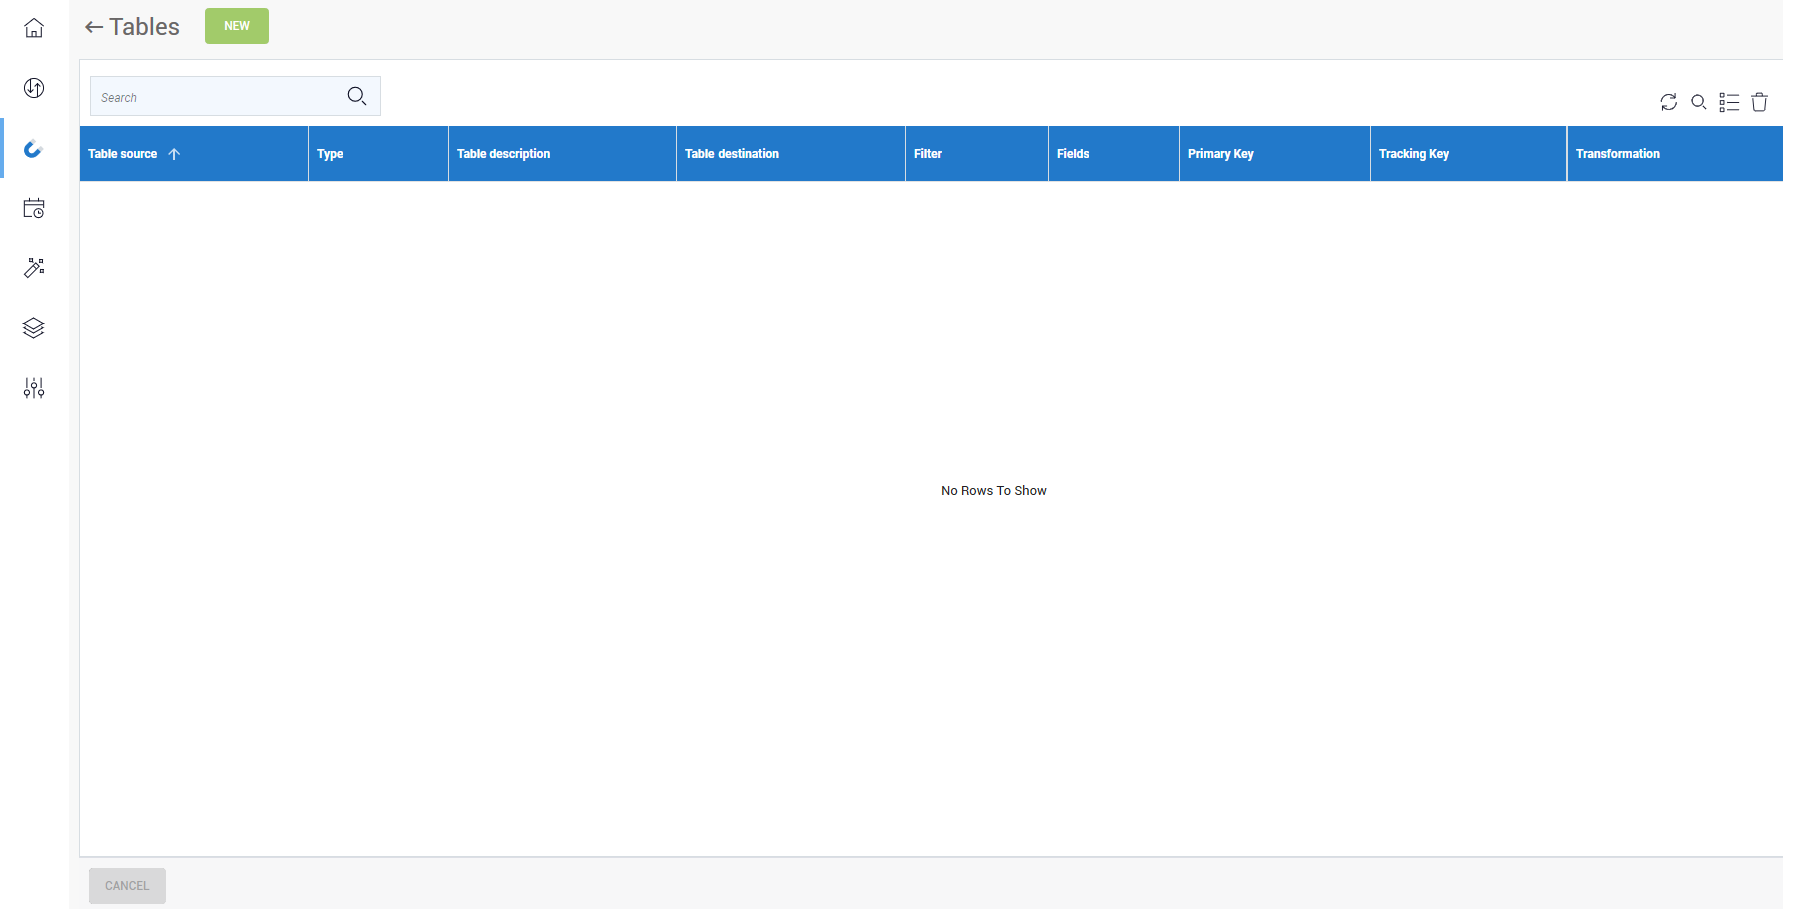This screenshot has width=1795, height=909.
Task: Click the magnifier inside the search box
Action: point(357,95)
